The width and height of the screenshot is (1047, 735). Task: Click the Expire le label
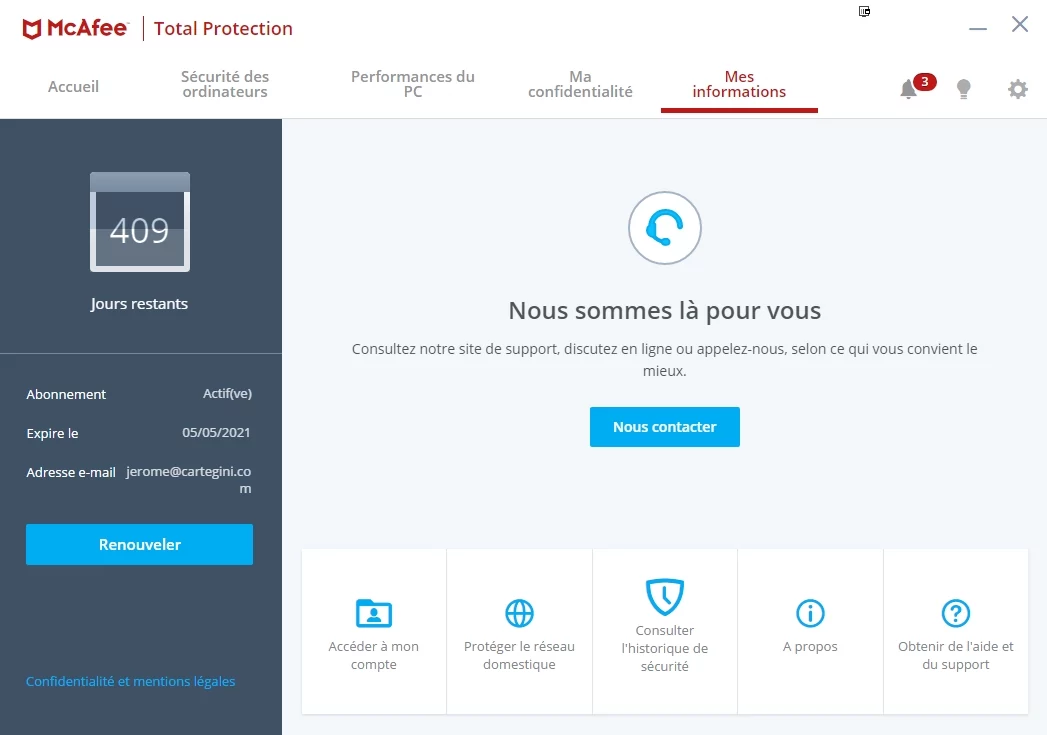(x=52, y=433)
